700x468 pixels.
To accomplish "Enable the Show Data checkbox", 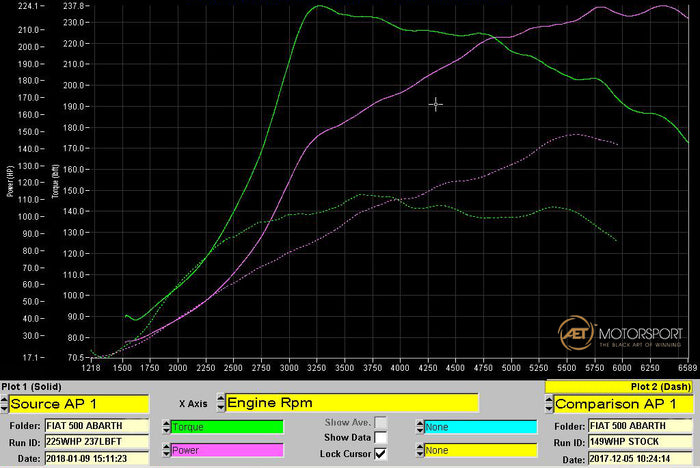I will coord(380,438).
